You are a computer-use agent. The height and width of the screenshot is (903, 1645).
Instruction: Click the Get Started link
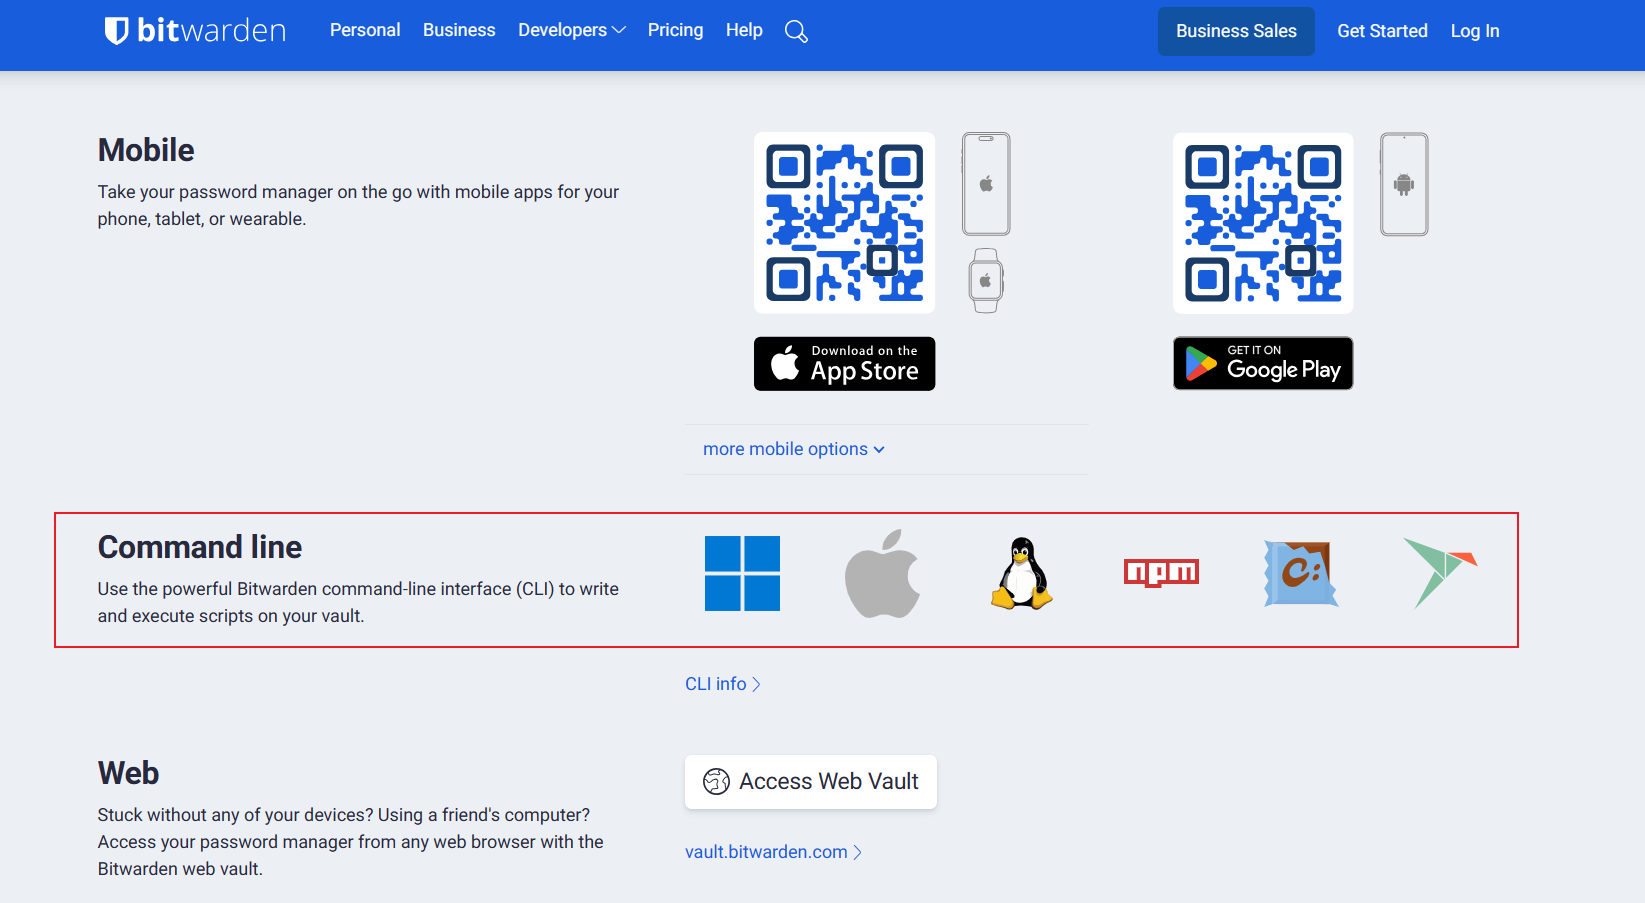pyautogui.click(x=1382, y=31)
